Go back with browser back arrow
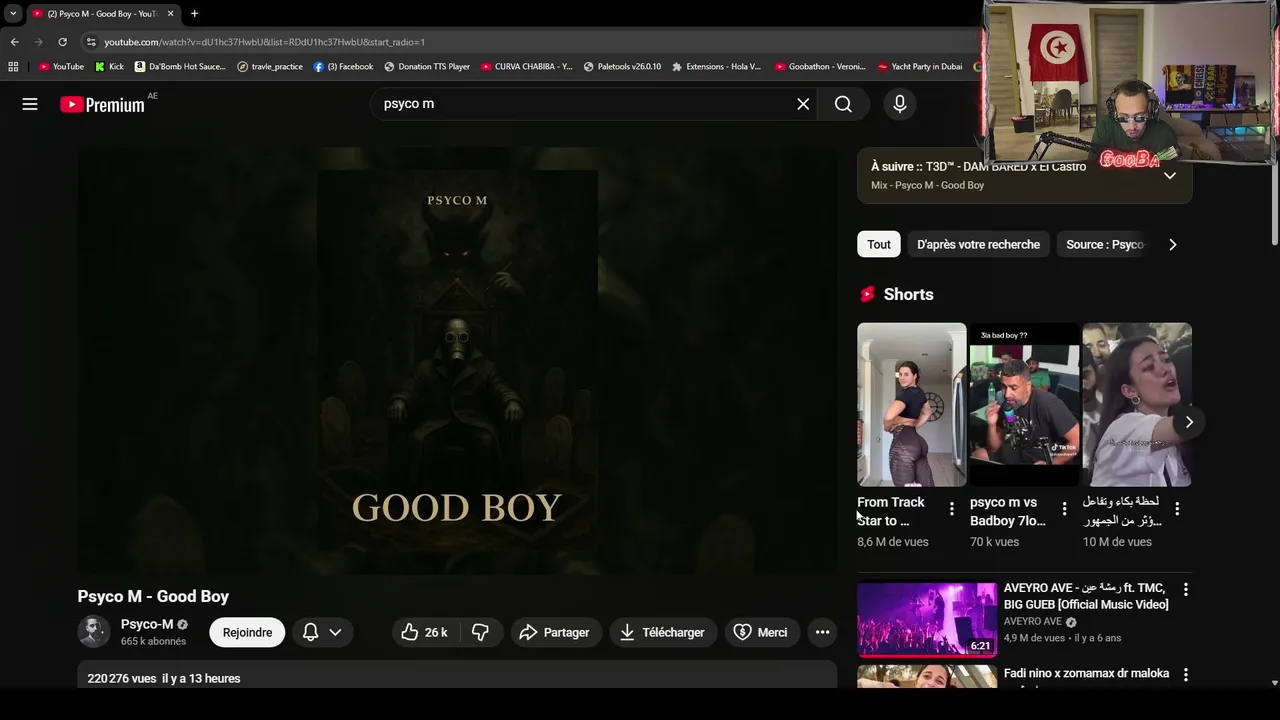Viewport: 1280px width, 720px height. tap(14, 42)
